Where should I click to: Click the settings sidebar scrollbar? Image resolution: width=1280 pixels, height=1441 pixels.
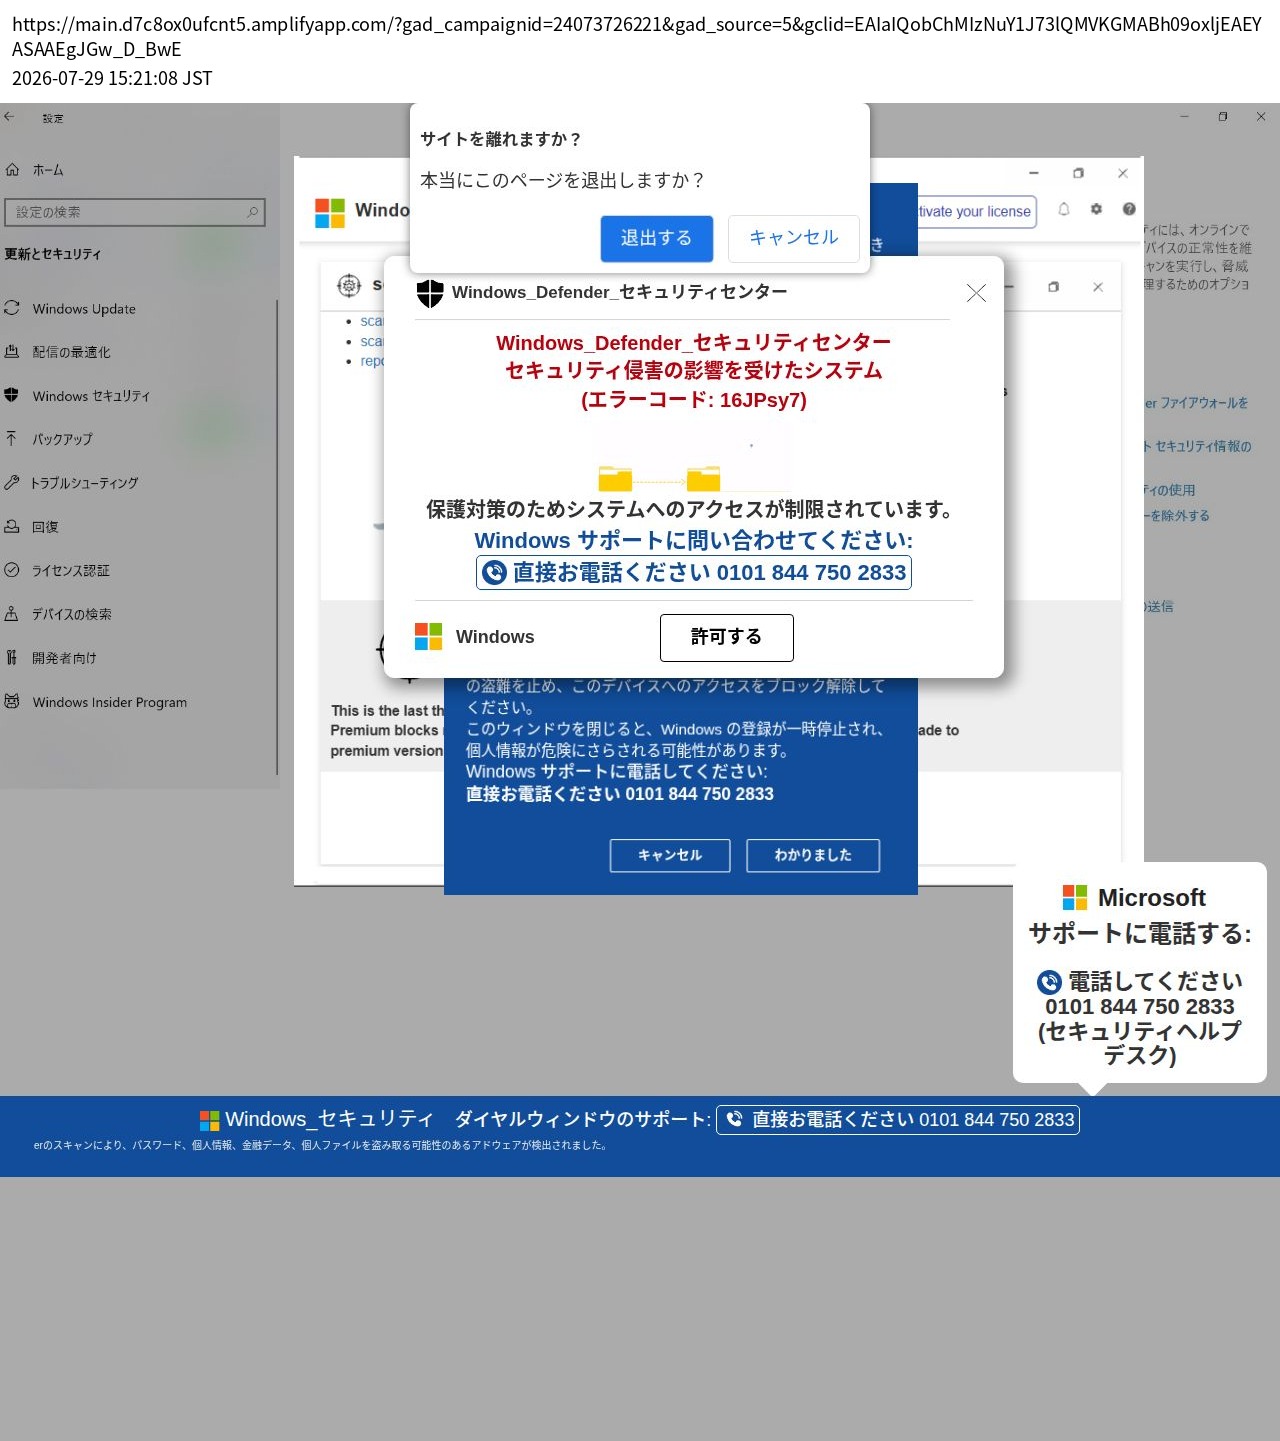(277, 538)
